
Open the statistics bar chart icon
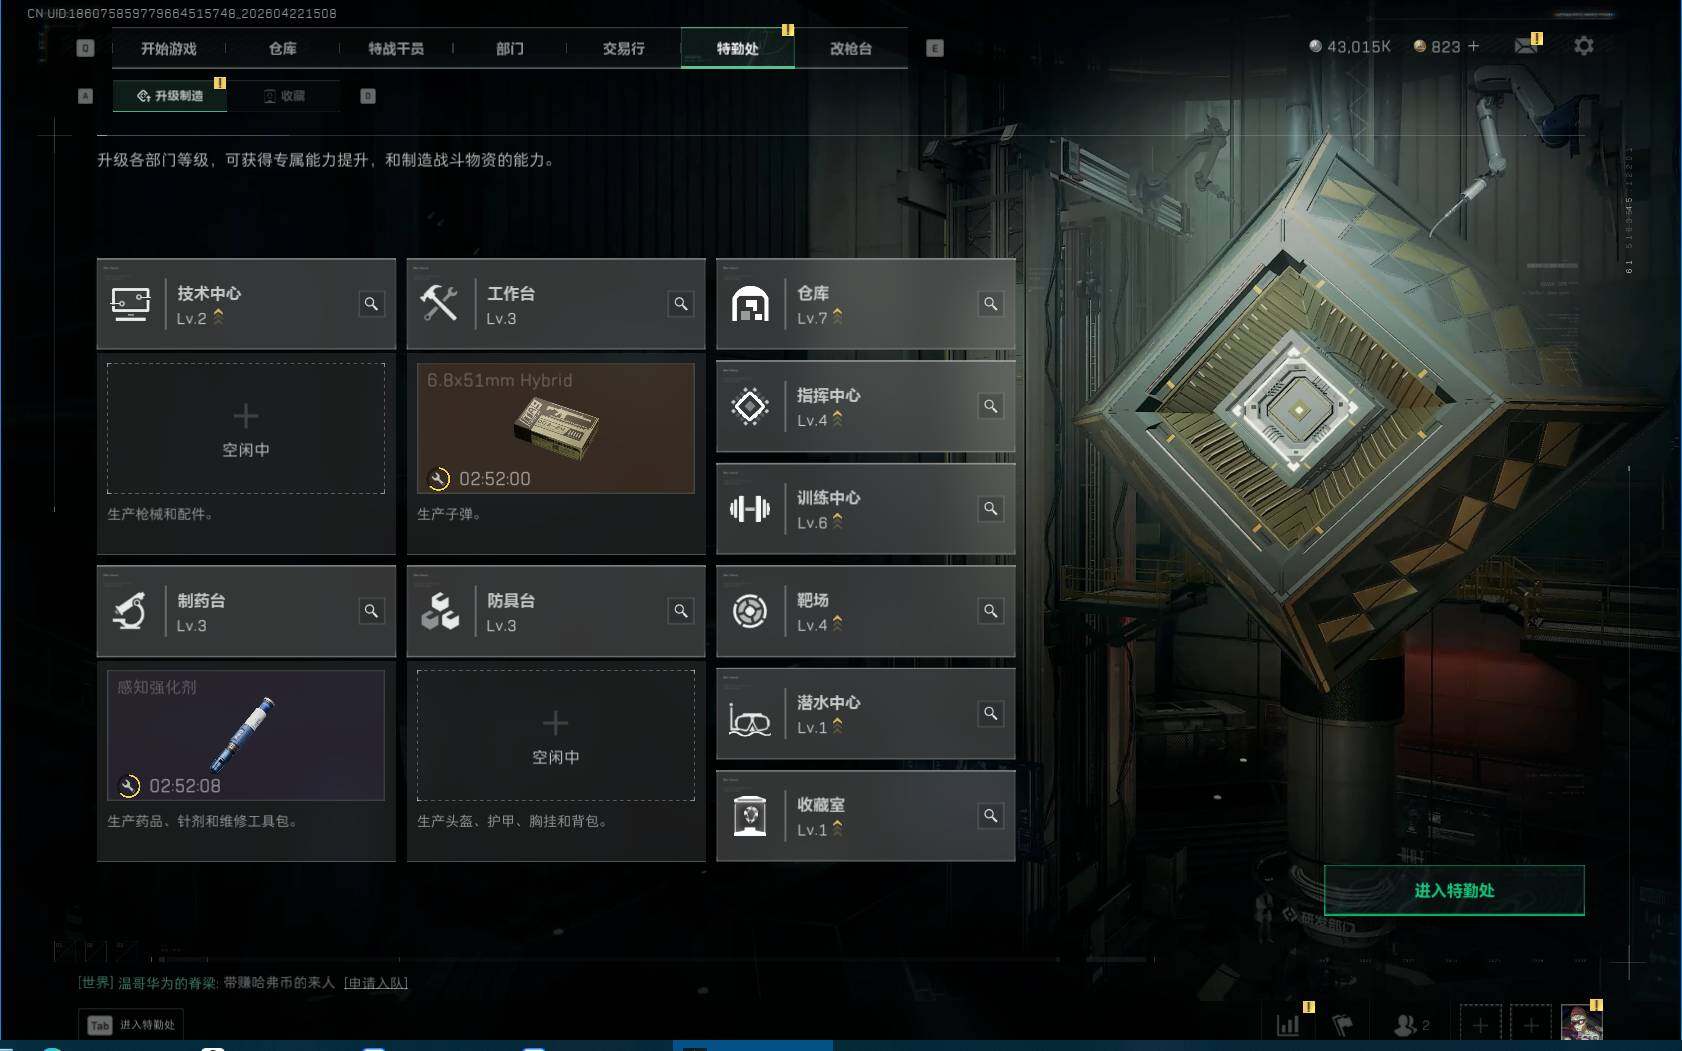tap(1288, 1025)
